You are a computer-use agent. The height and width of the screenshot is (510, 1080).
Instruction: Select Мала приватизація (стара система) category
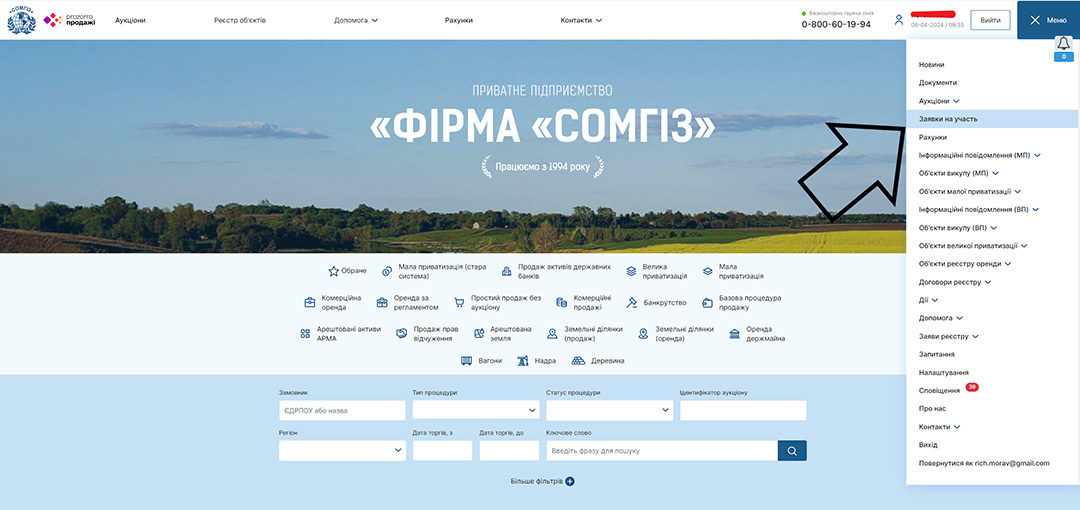(435, 271)
